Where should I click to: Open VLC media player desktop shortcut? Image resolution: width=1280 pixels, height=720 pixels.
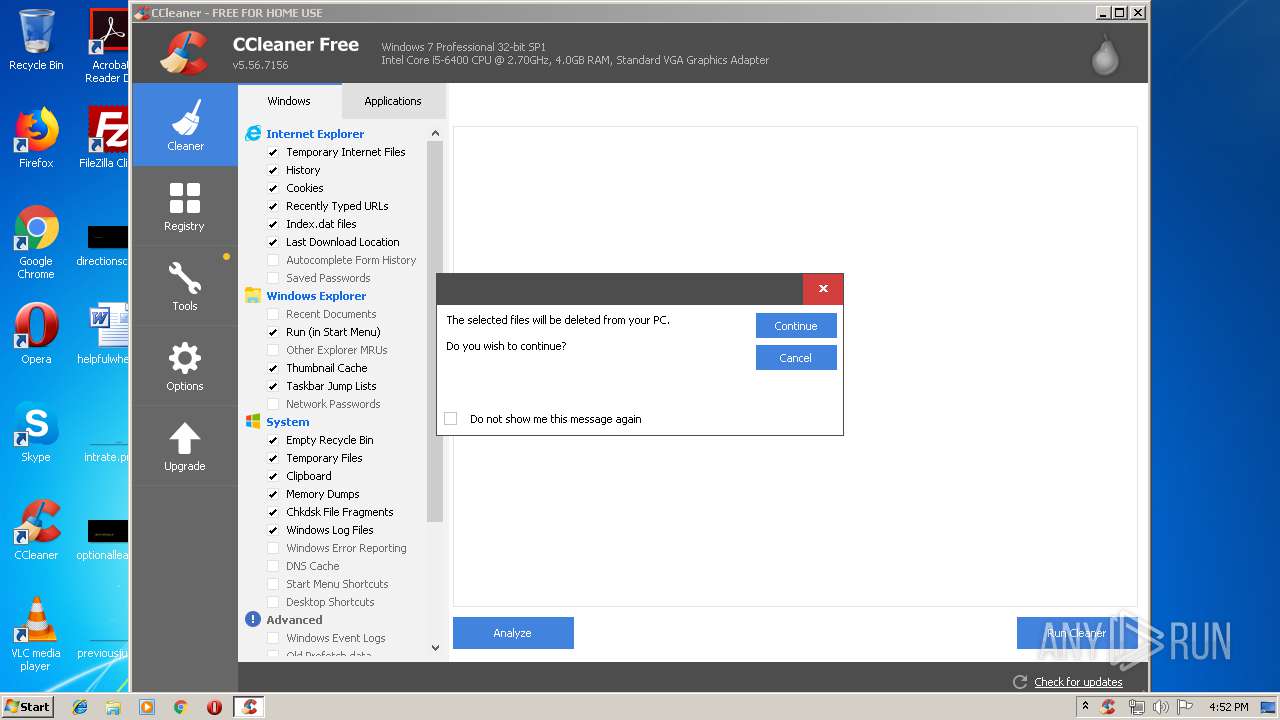(x=36, y=634)
